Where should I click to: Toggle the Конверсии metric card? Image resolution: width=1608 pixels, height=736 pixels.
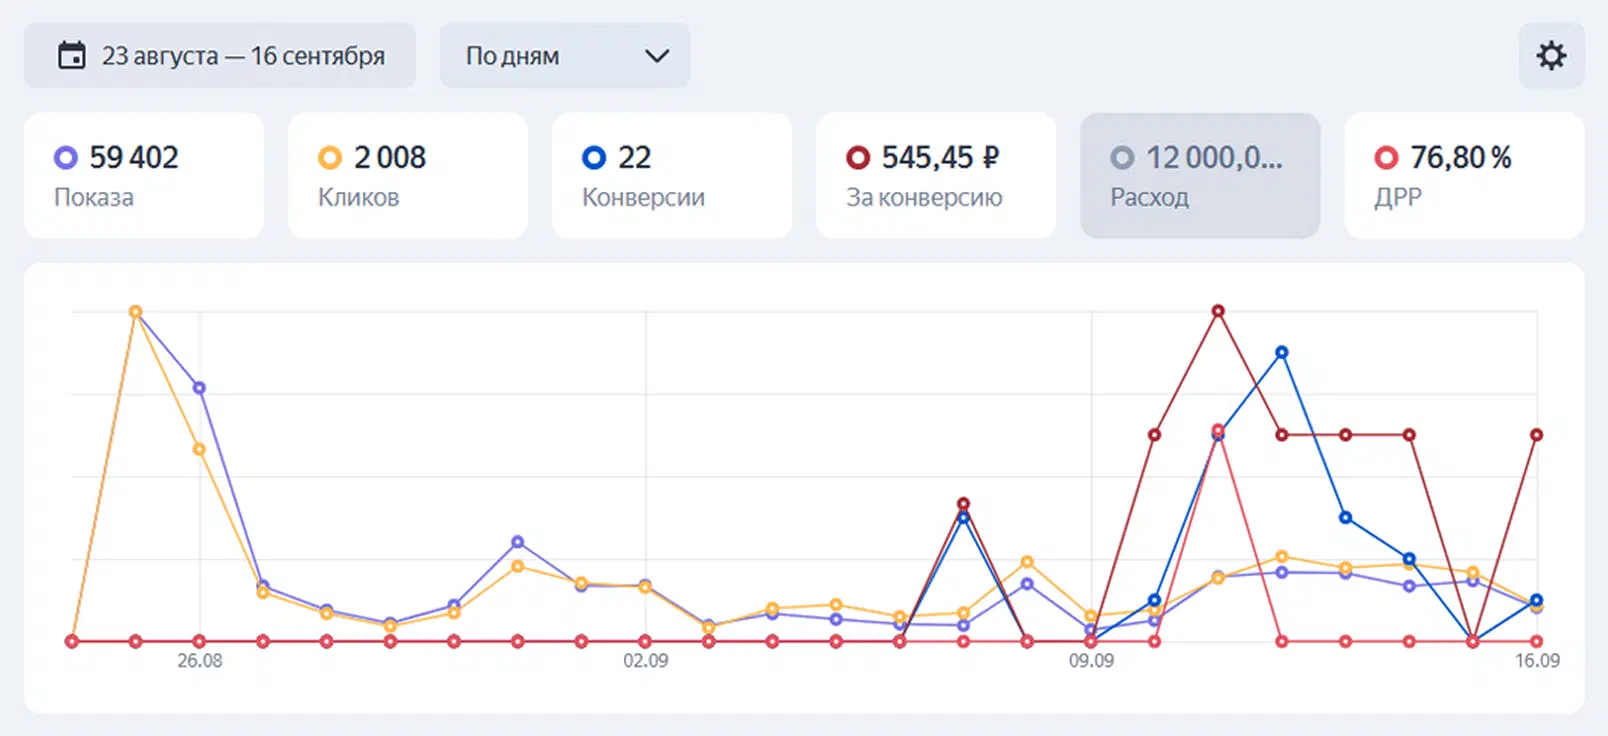672,175
